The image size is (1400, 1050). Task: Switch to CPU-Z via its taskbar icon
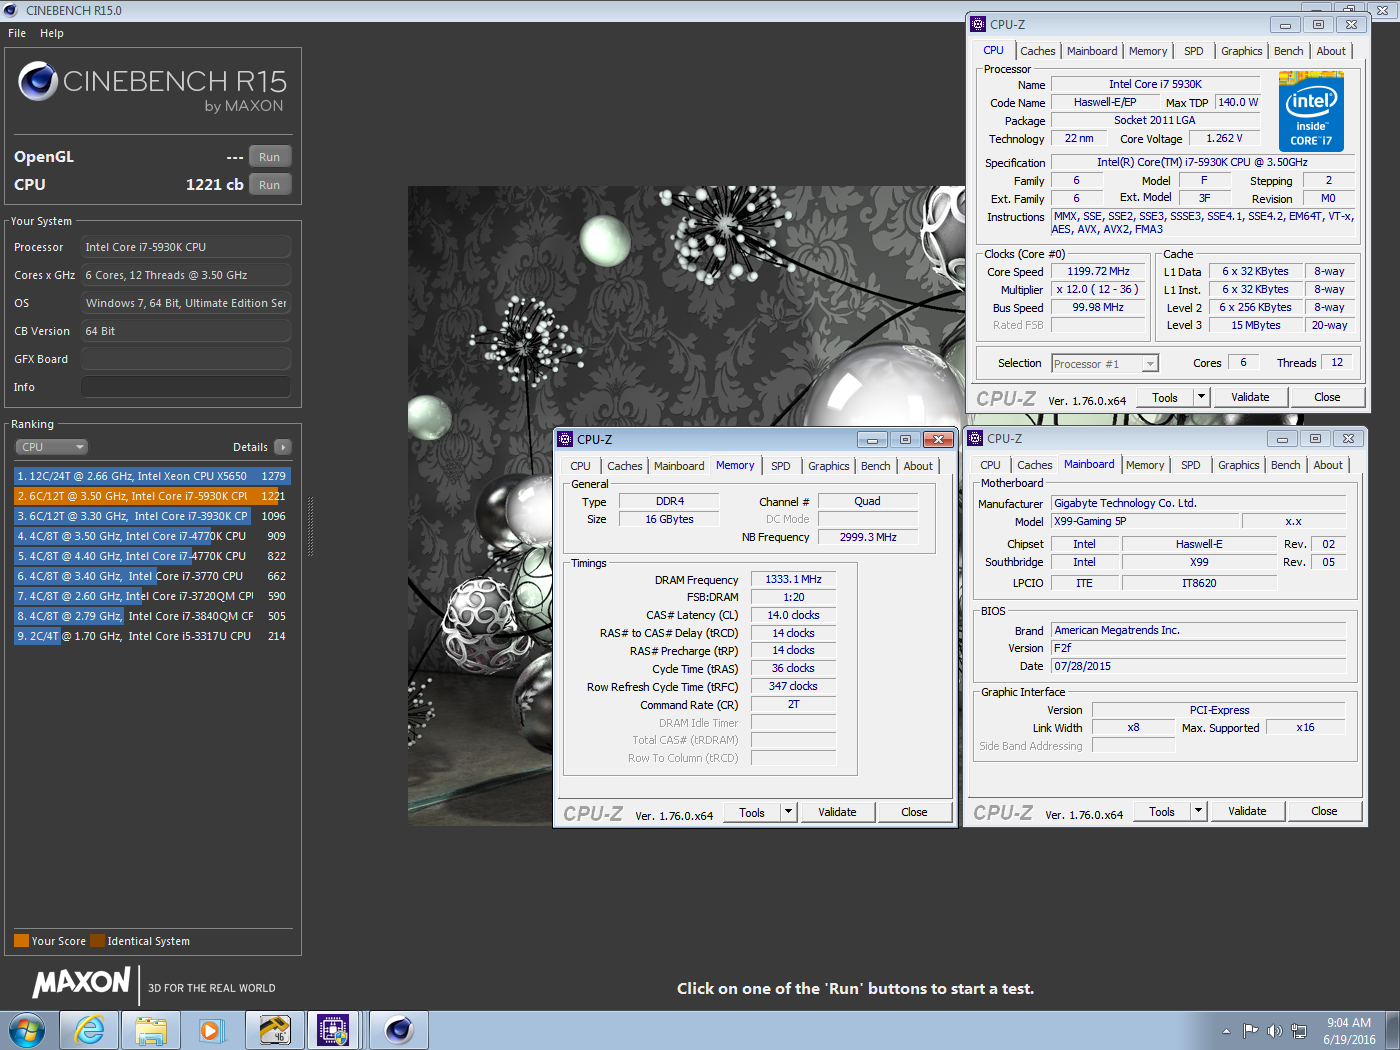tap(333, 1030)
